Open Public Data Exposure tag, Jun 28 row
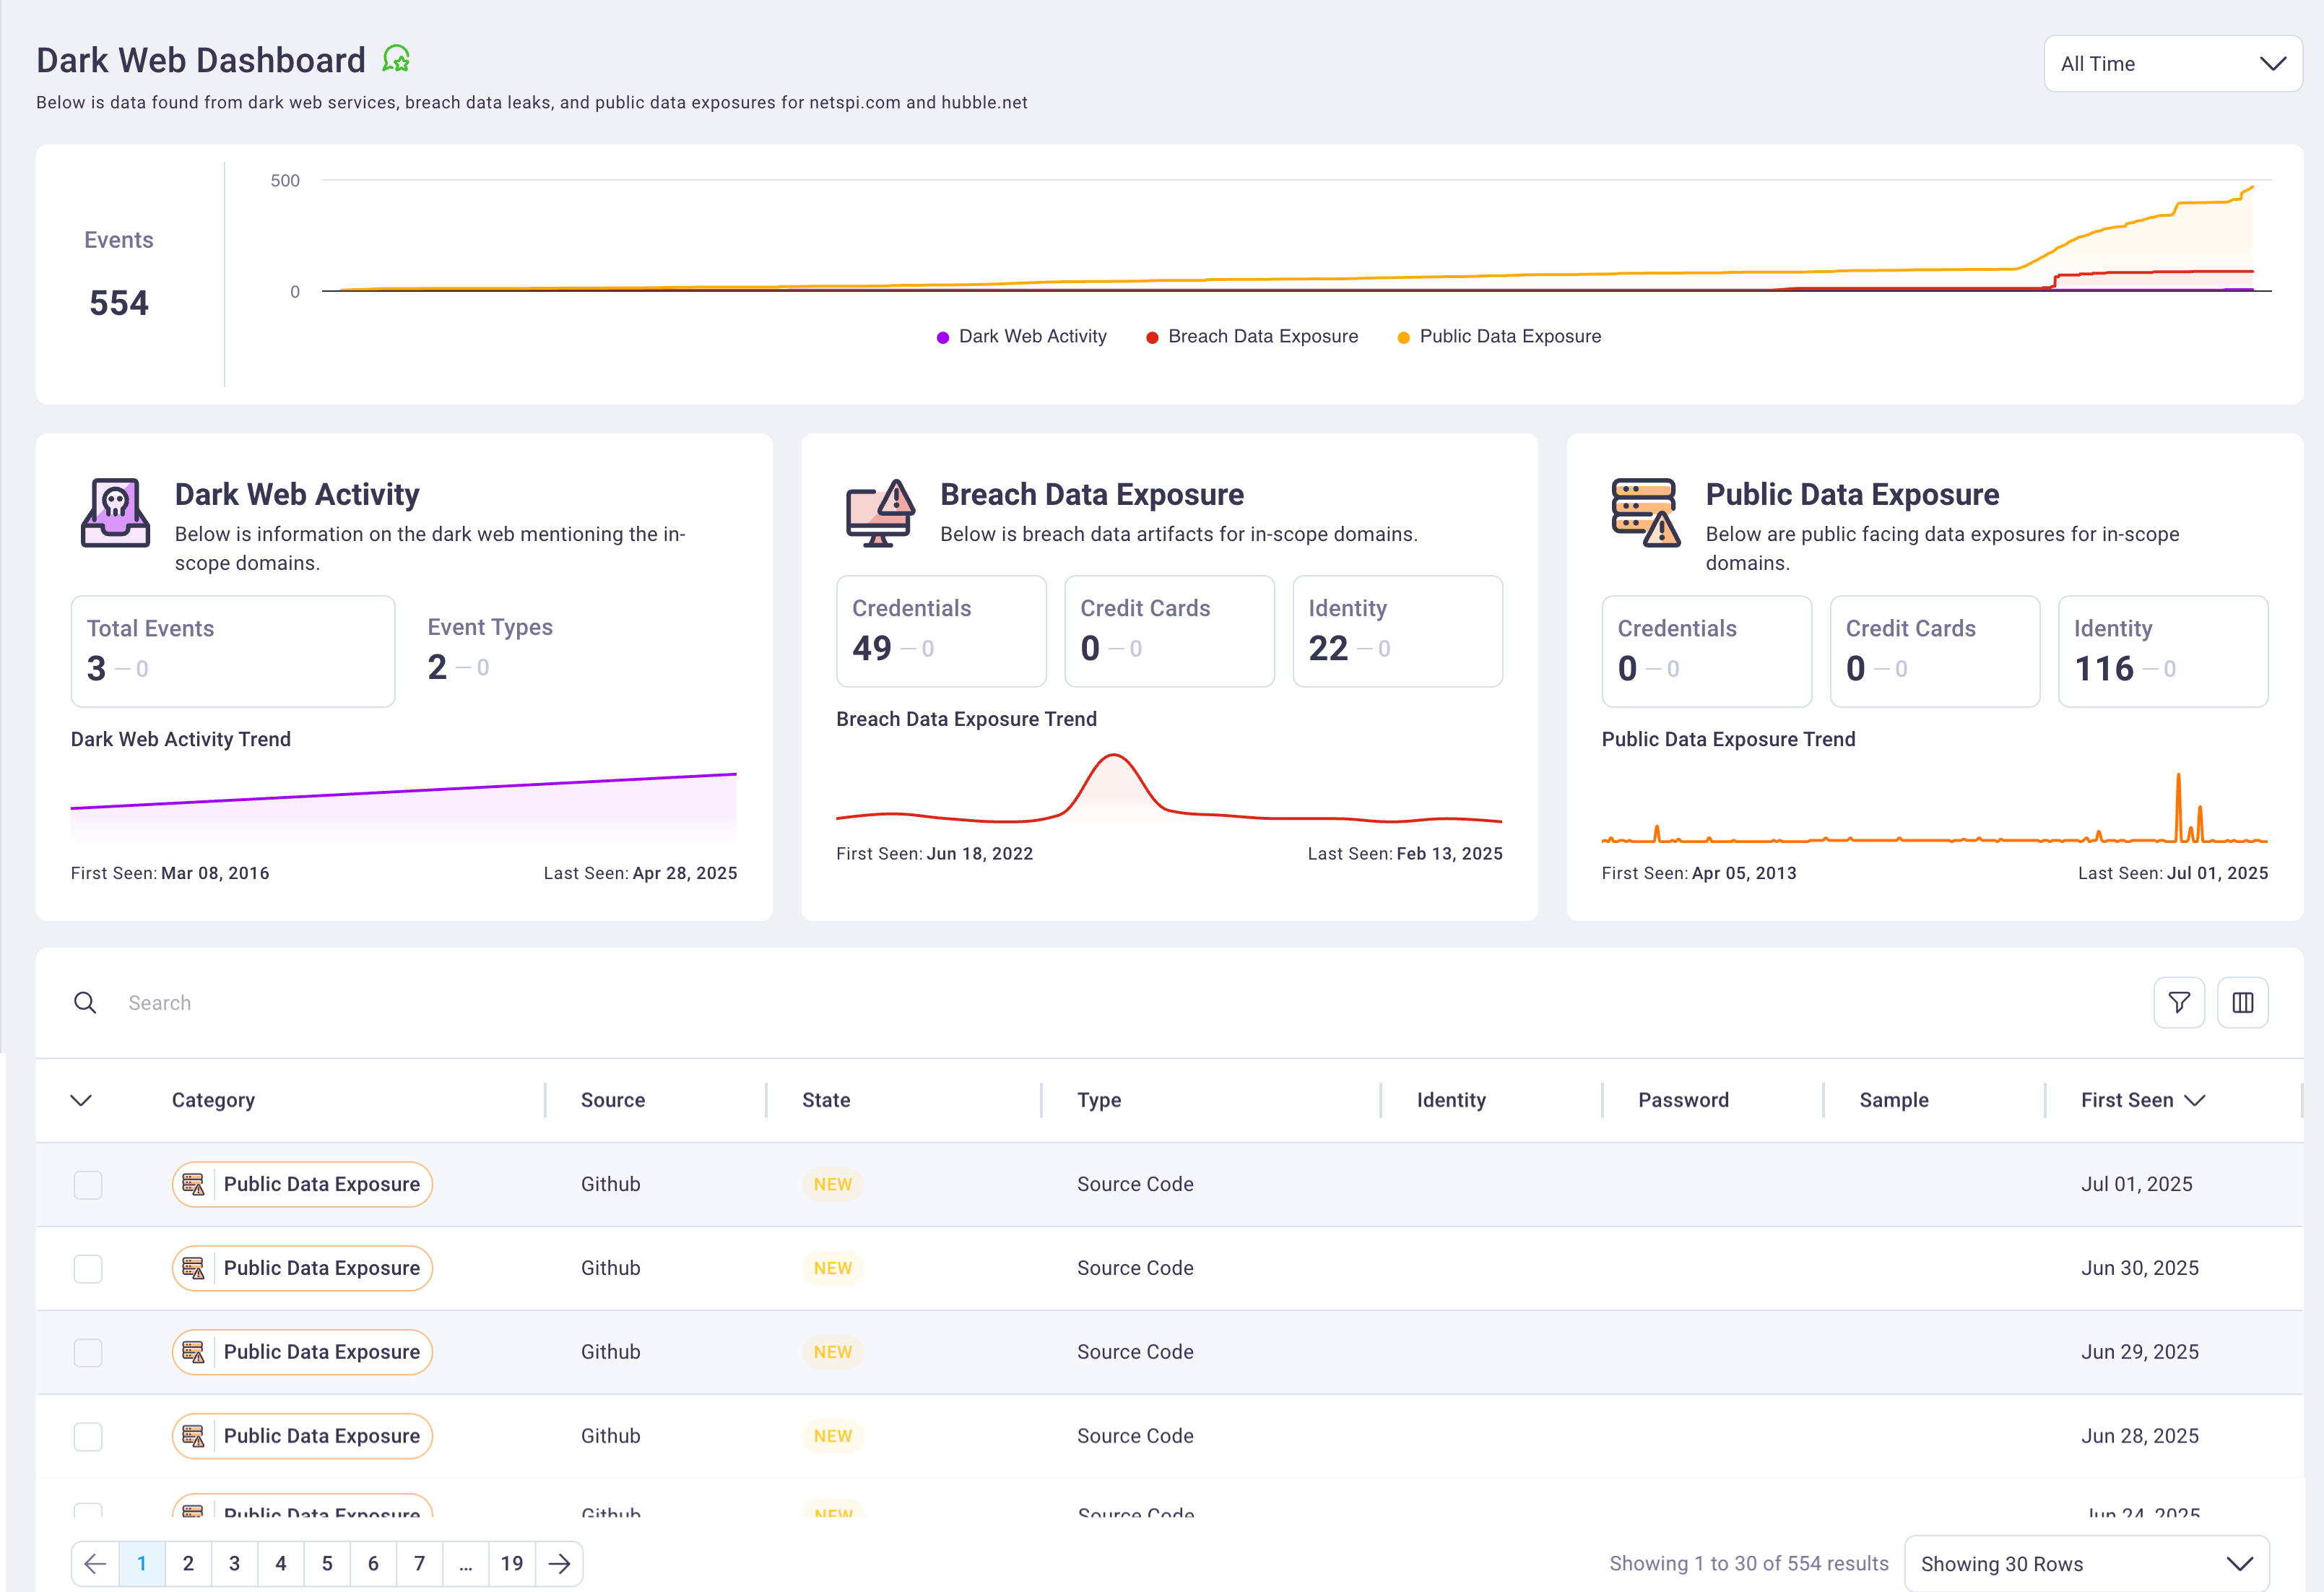Image resolution: width=2324 pixels, height=1592 pixels. click(x=302, y=1436)
